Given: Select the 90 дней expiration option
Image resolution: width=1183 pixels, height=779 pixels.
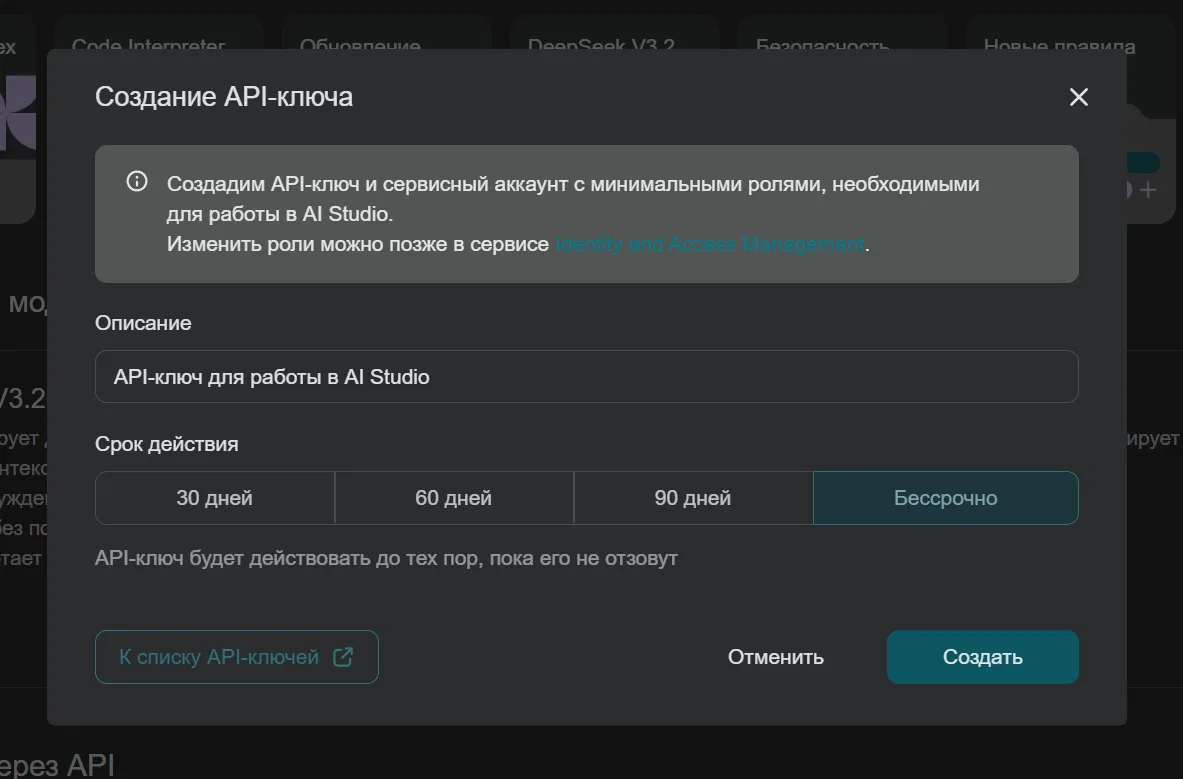Looking at the screenshot, I should click(693, 498).
